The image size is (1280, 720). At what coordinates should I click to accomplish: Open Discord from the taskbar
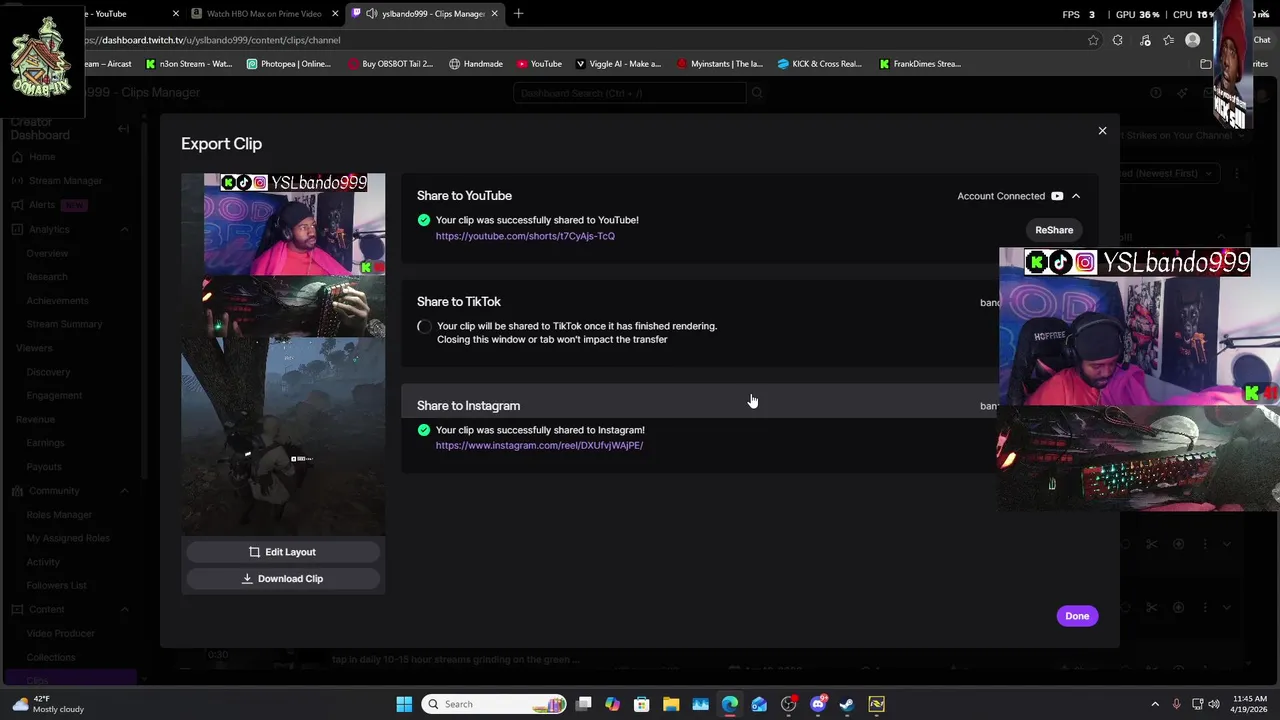click(x=818, y=704)
